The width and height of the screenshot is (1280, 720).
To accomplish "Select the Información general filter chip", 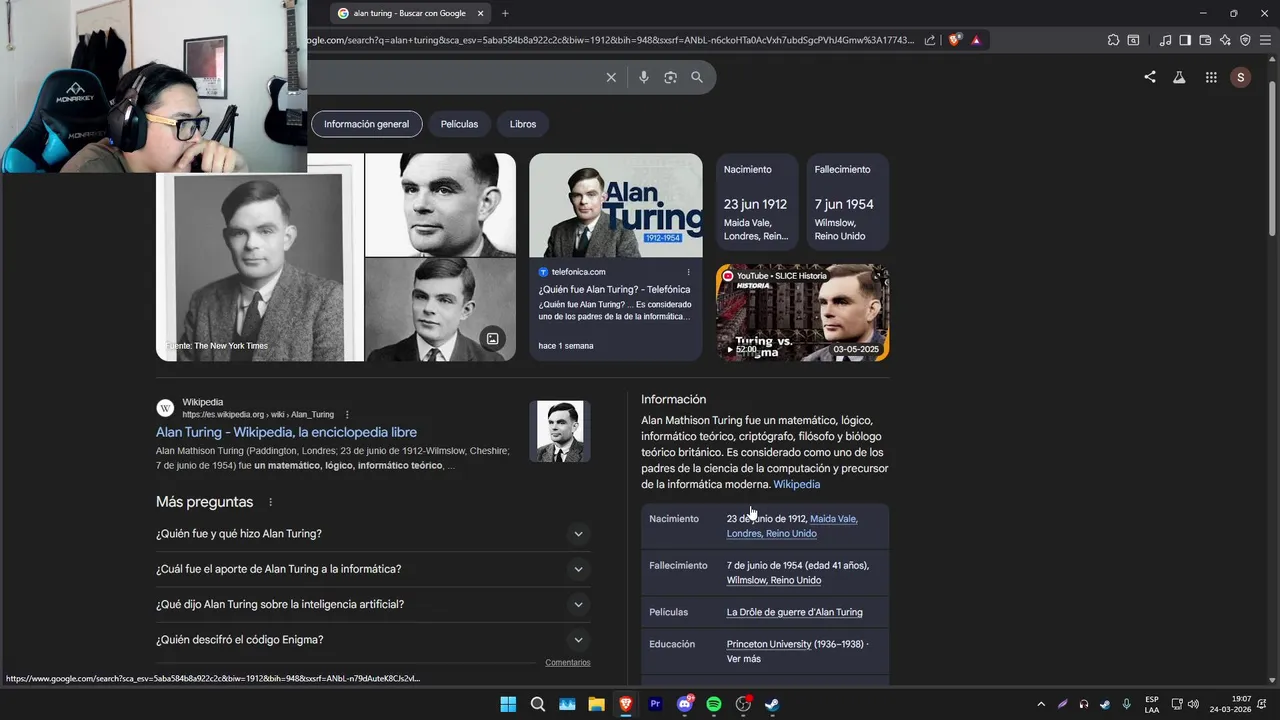I will pyautogui.click(x=366, y=124).
